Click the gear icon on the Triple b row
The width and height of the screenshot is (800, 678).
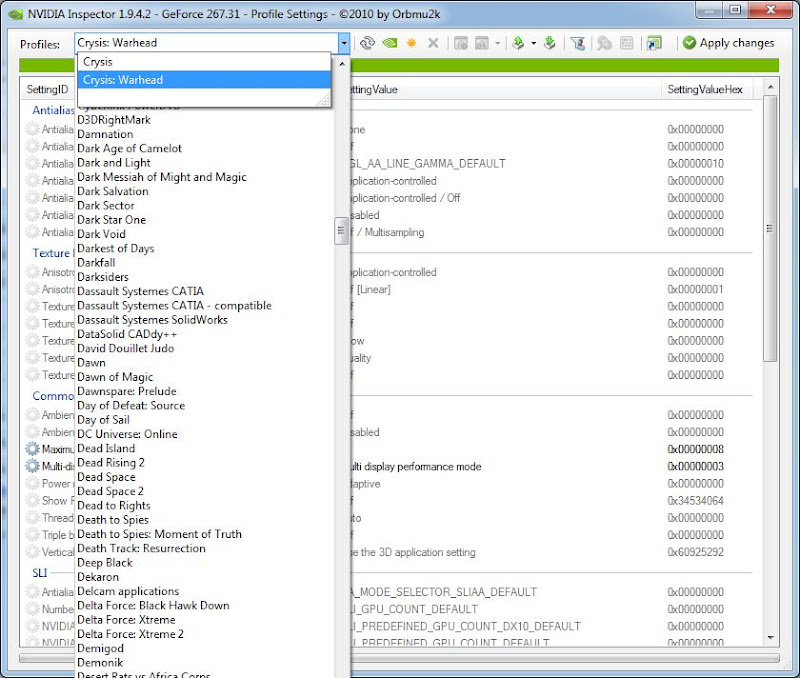click(x=32, y=535)
